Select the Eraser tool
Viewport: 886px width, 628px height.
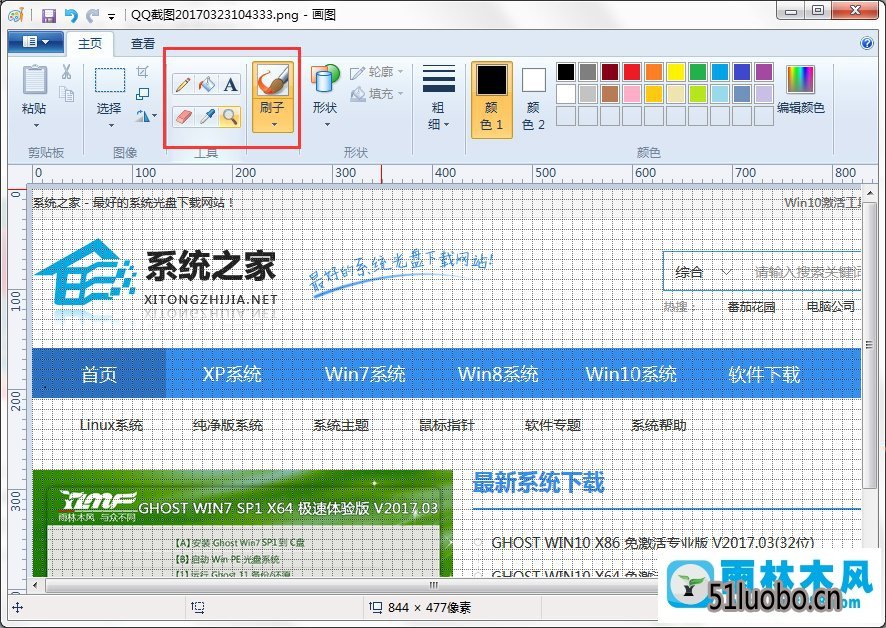[x=183, y=116]
